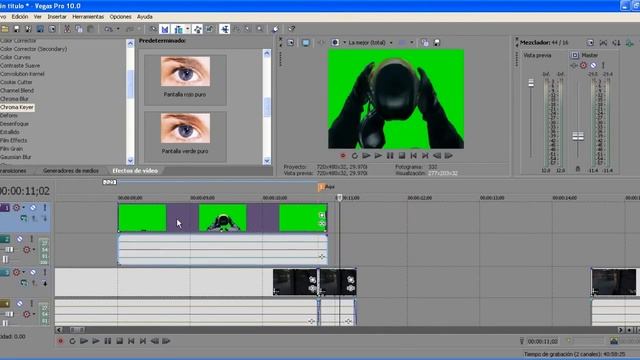Screen dimensions: 640x360
Task: Open project video properties in the preview toolbar
Action: [291, 42]
